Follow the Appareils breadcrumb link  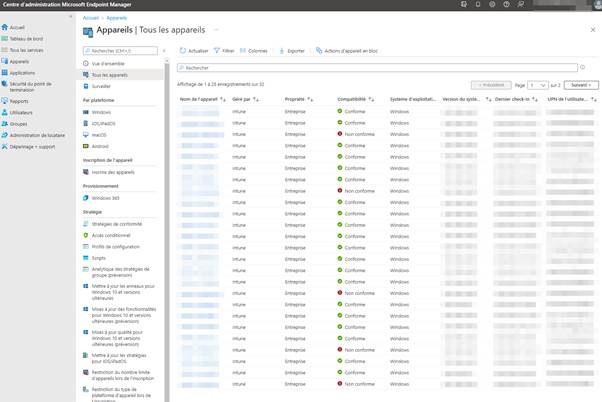pos(116,18)
